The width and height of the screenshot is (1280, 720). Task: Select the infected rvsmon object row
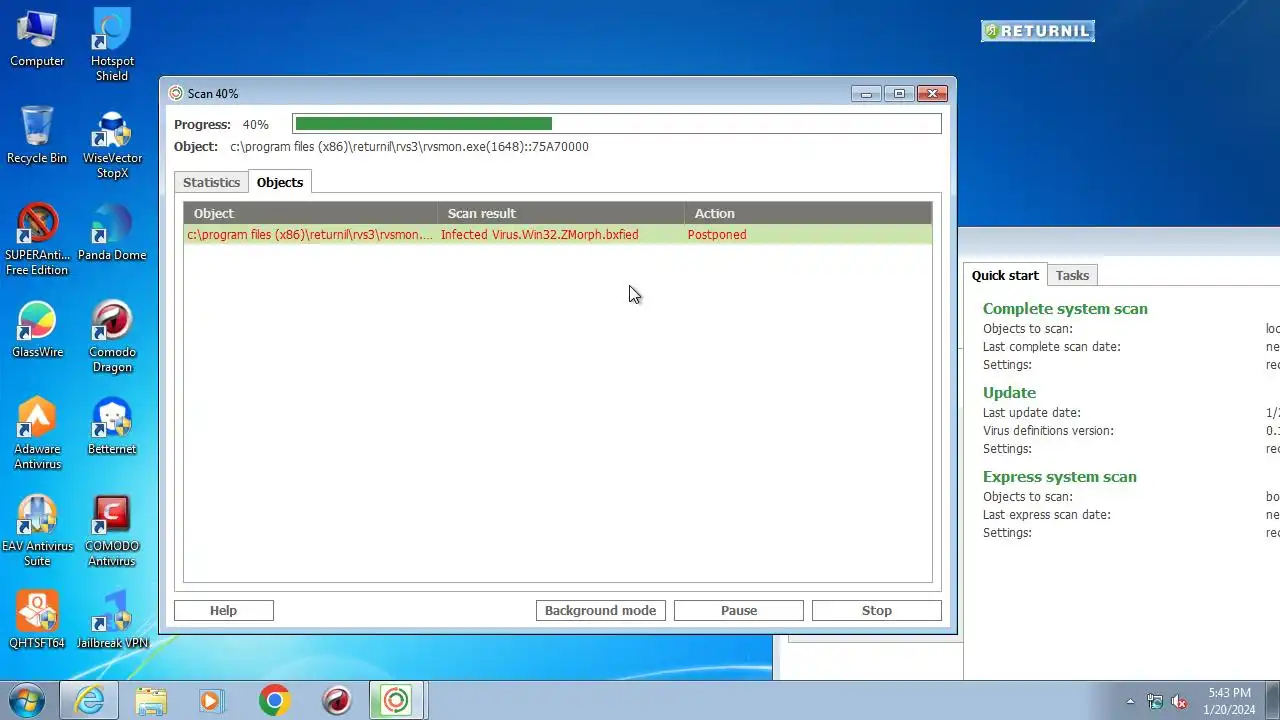558,234
